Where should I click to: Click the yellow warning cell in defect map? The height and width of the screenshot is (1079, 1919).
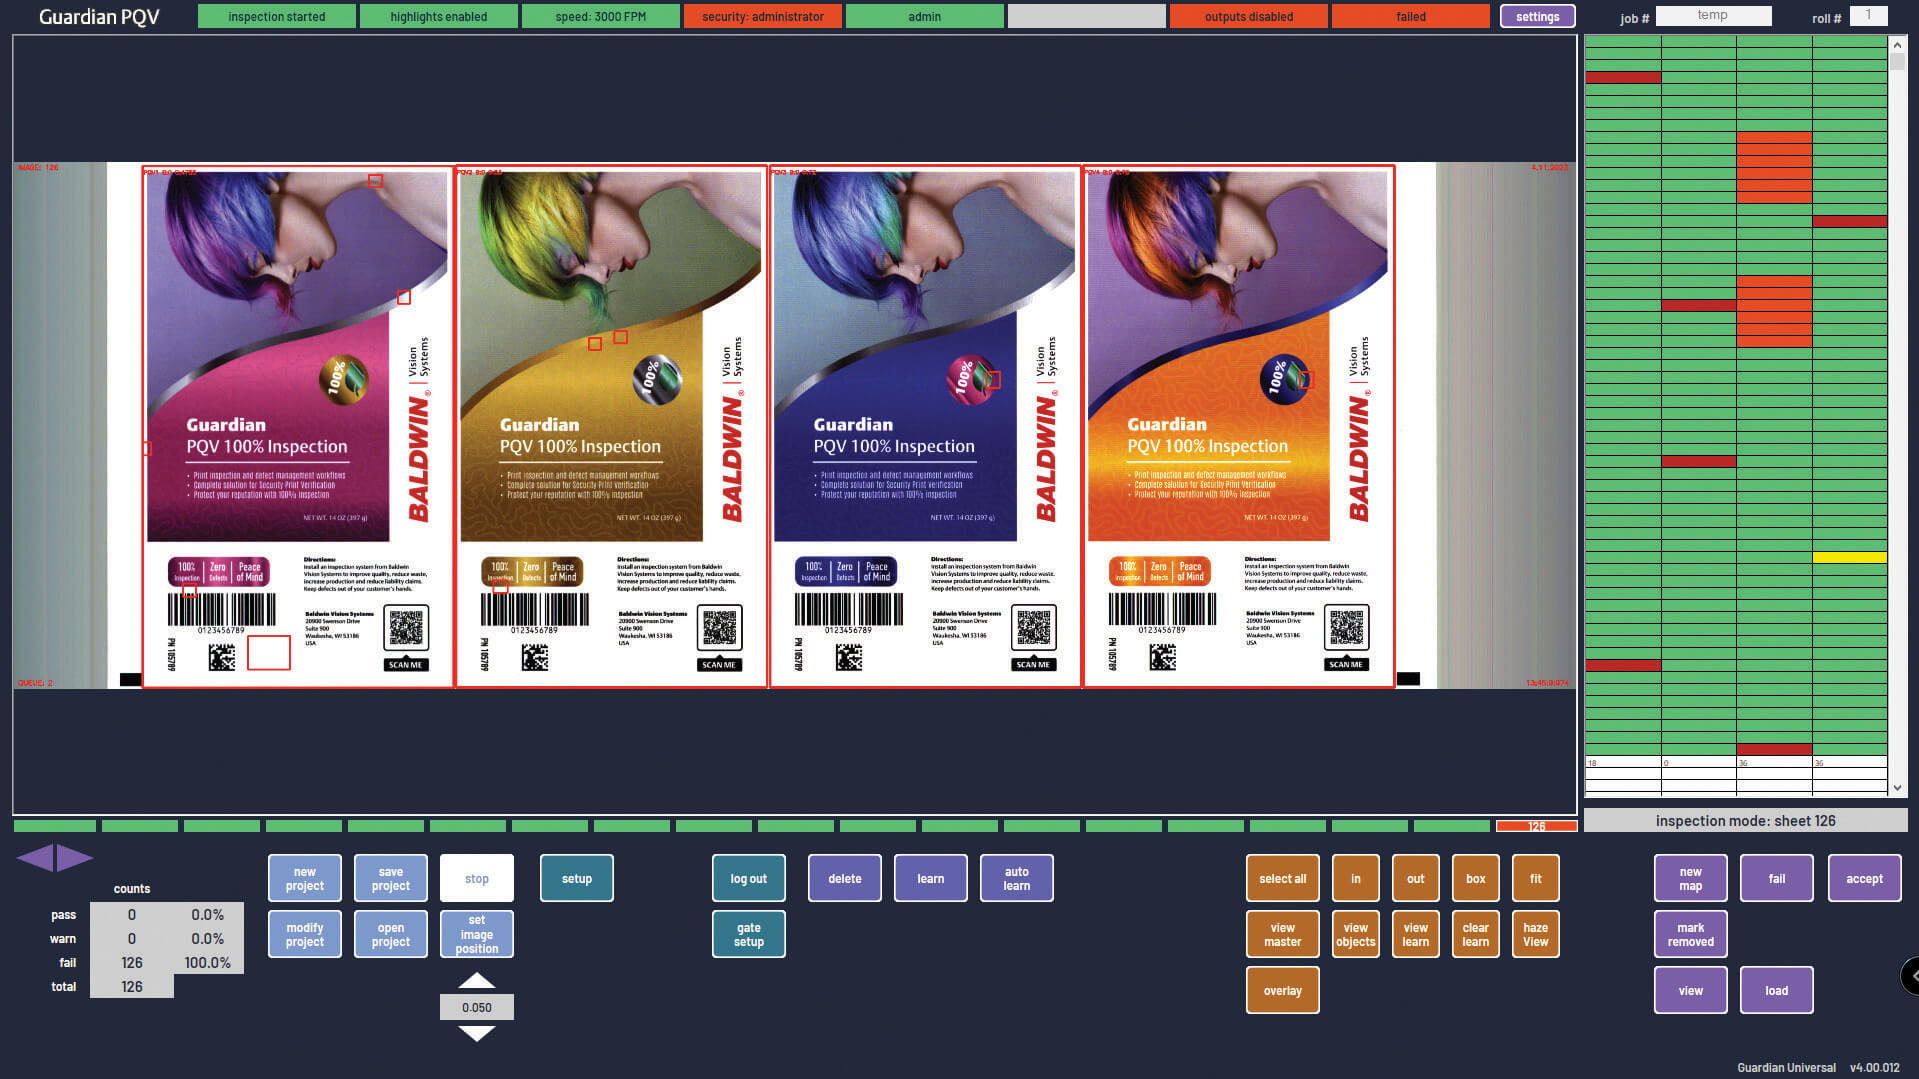[1850, 557]
